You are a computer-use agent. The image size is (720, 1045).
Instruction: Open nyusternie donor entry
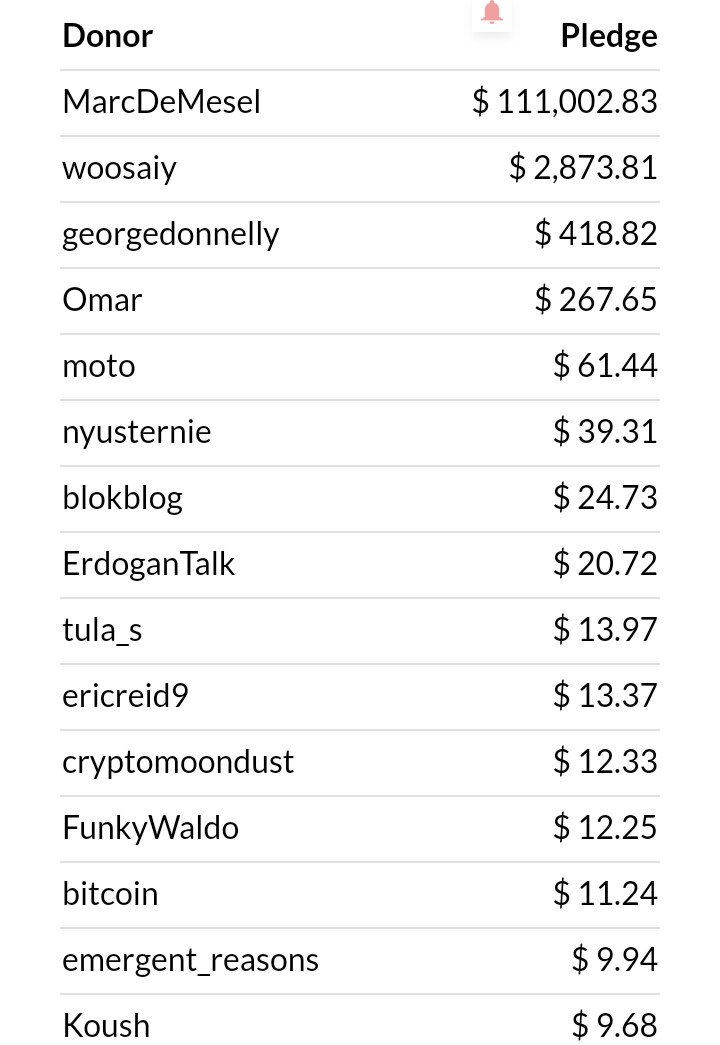pos(137,432)
